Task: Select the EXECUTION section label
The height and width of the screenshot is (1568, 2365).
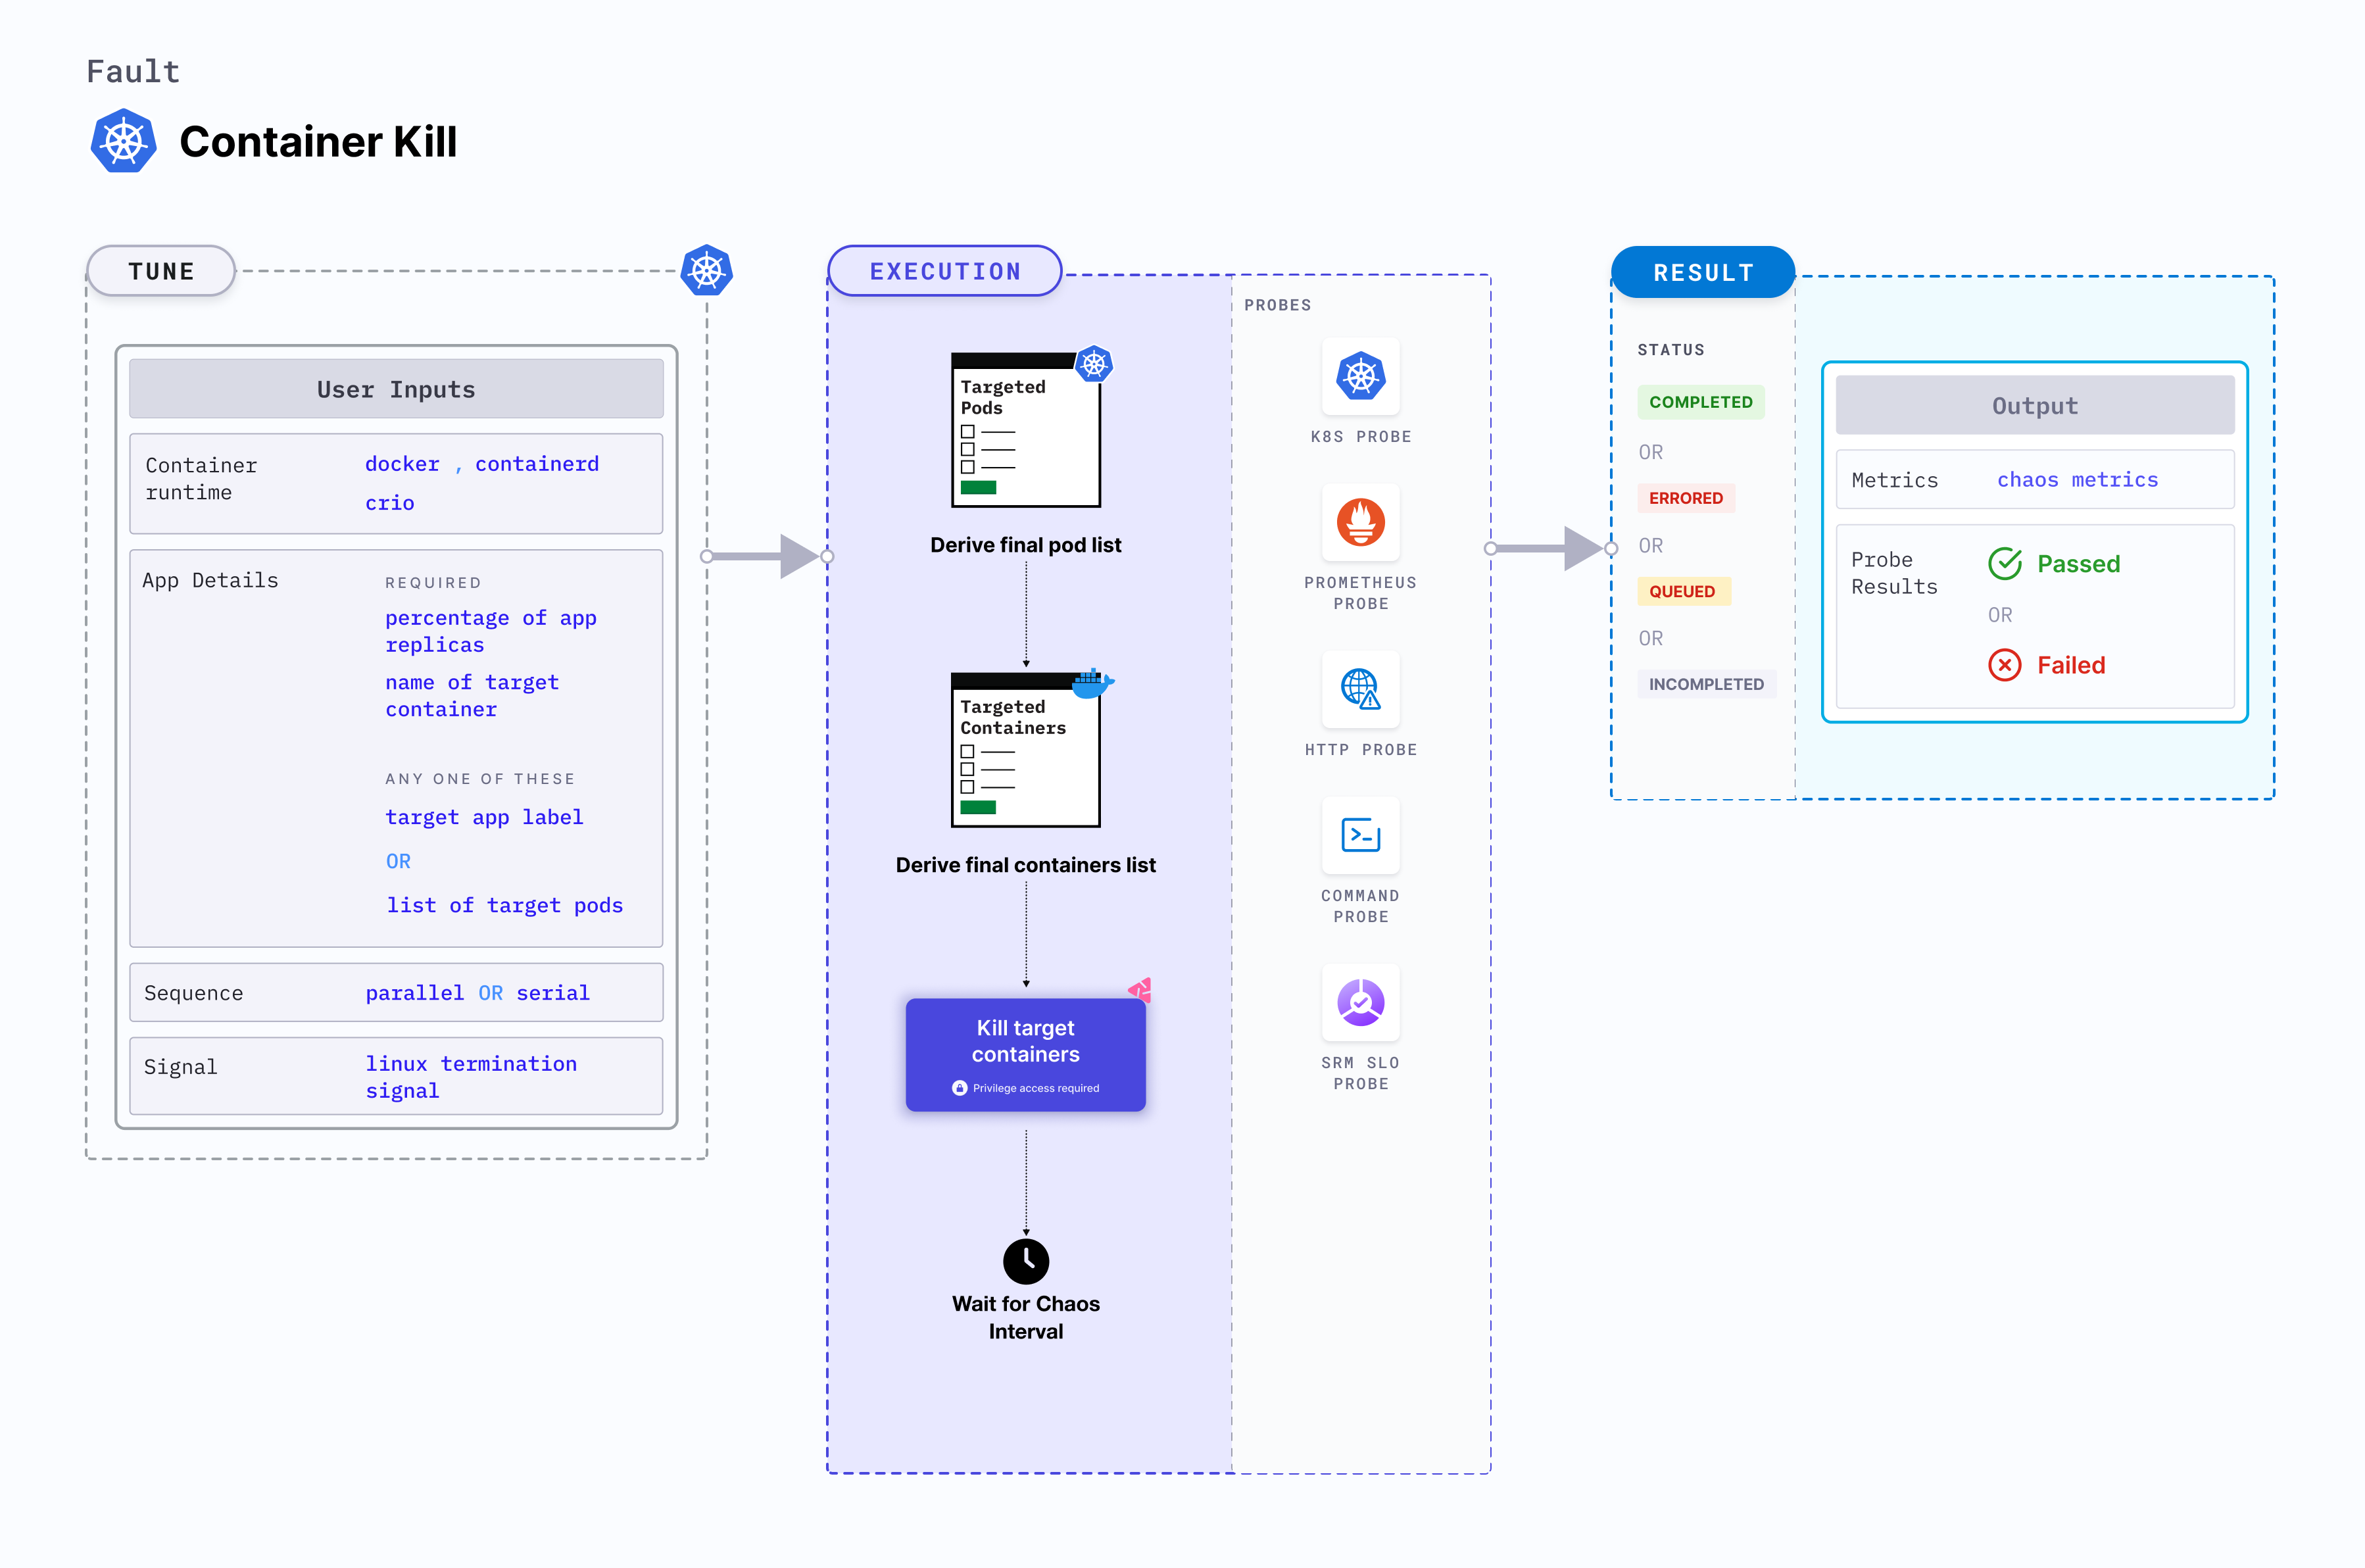Action: point(945,271)
